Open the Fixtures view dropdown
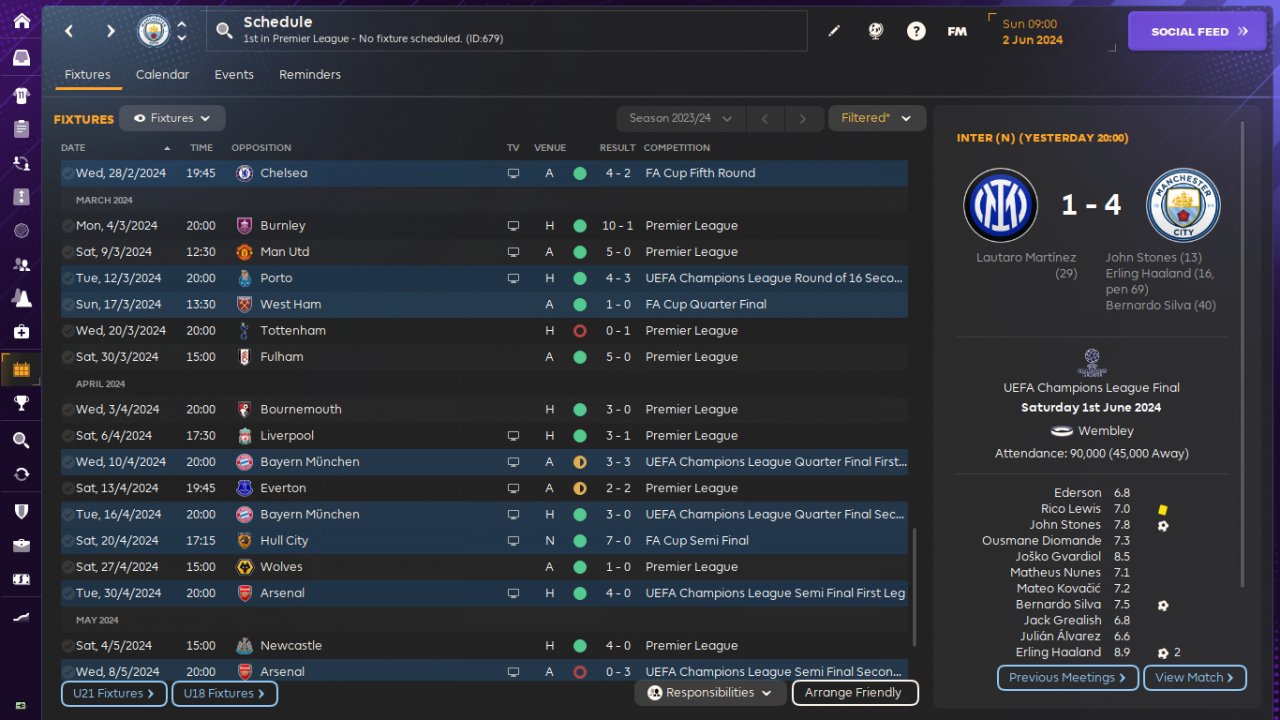The width and height of the screenshot is (1280, 720). pos(172,118)
